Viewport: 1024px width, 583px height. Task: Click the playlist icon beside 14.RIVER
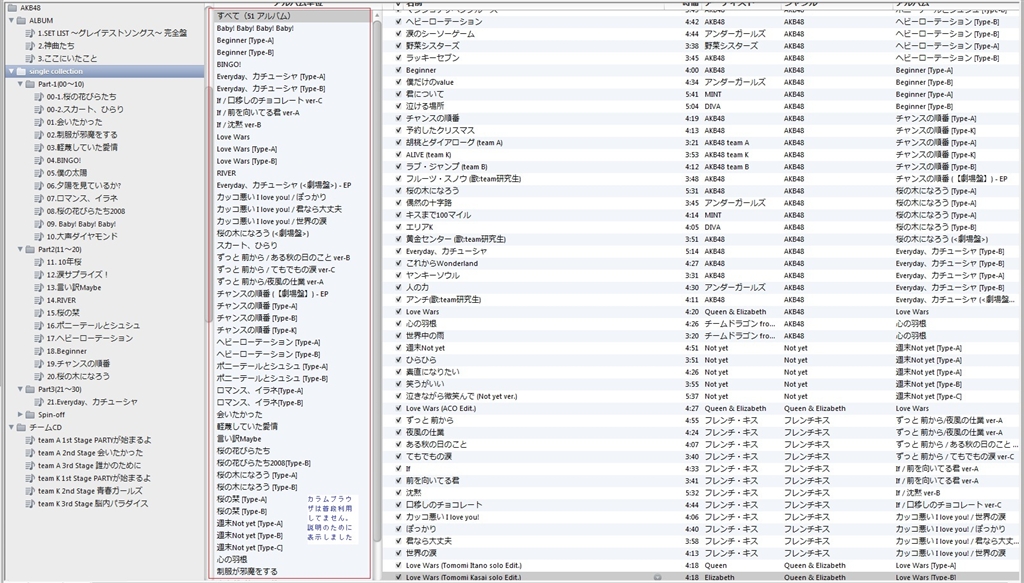point(39,300)
